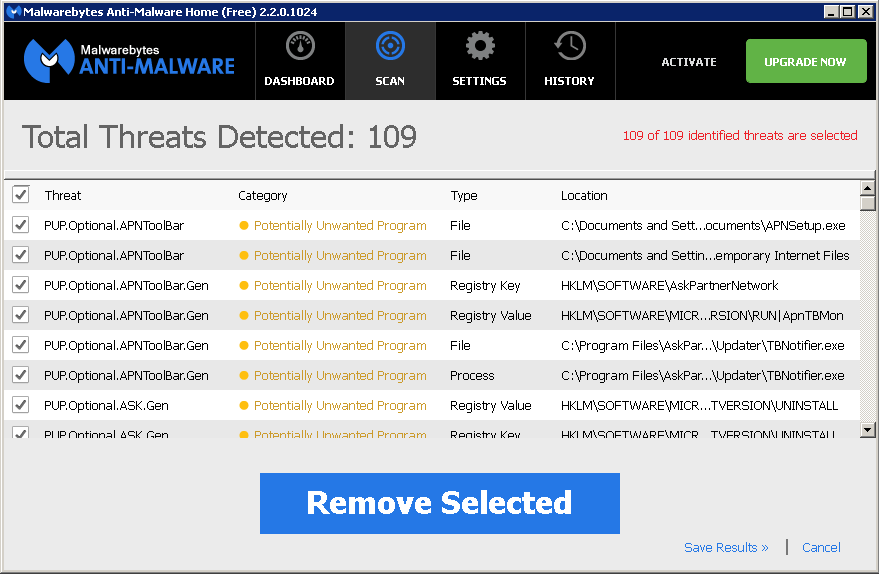879x574 pixels.
Task: Switch to the History tab label
Action: pyautogui.click(x=569, y=81)
